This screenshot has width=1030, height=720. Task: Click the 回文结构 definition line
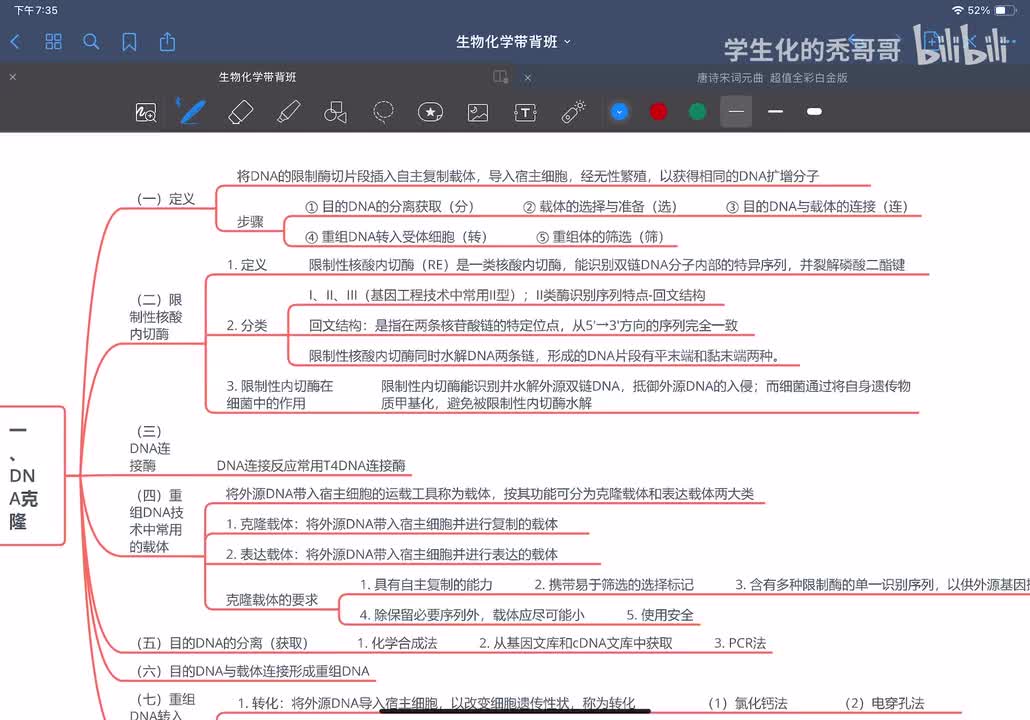click(524, 325)
